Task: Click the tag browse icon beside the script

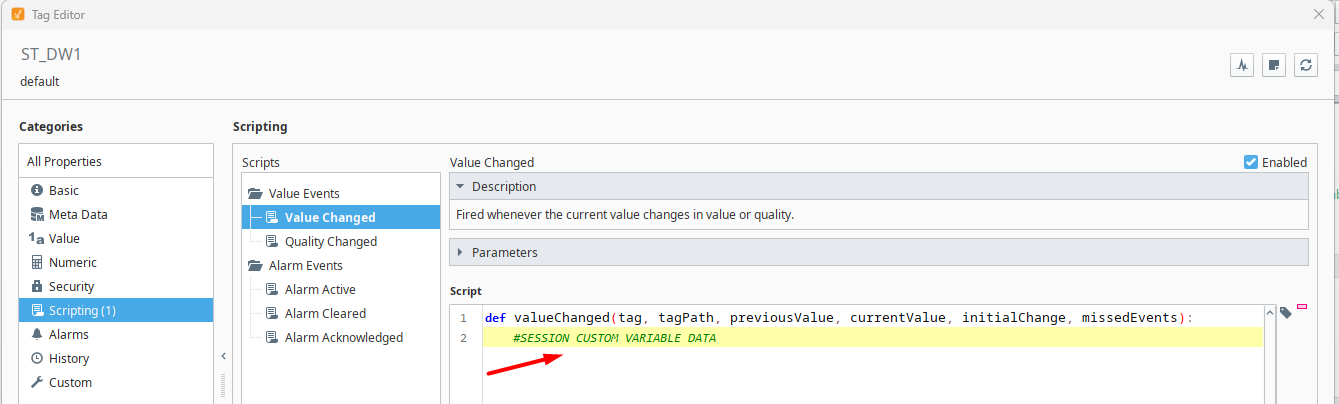Action: pyautogui.click(x=1285, y=313)
